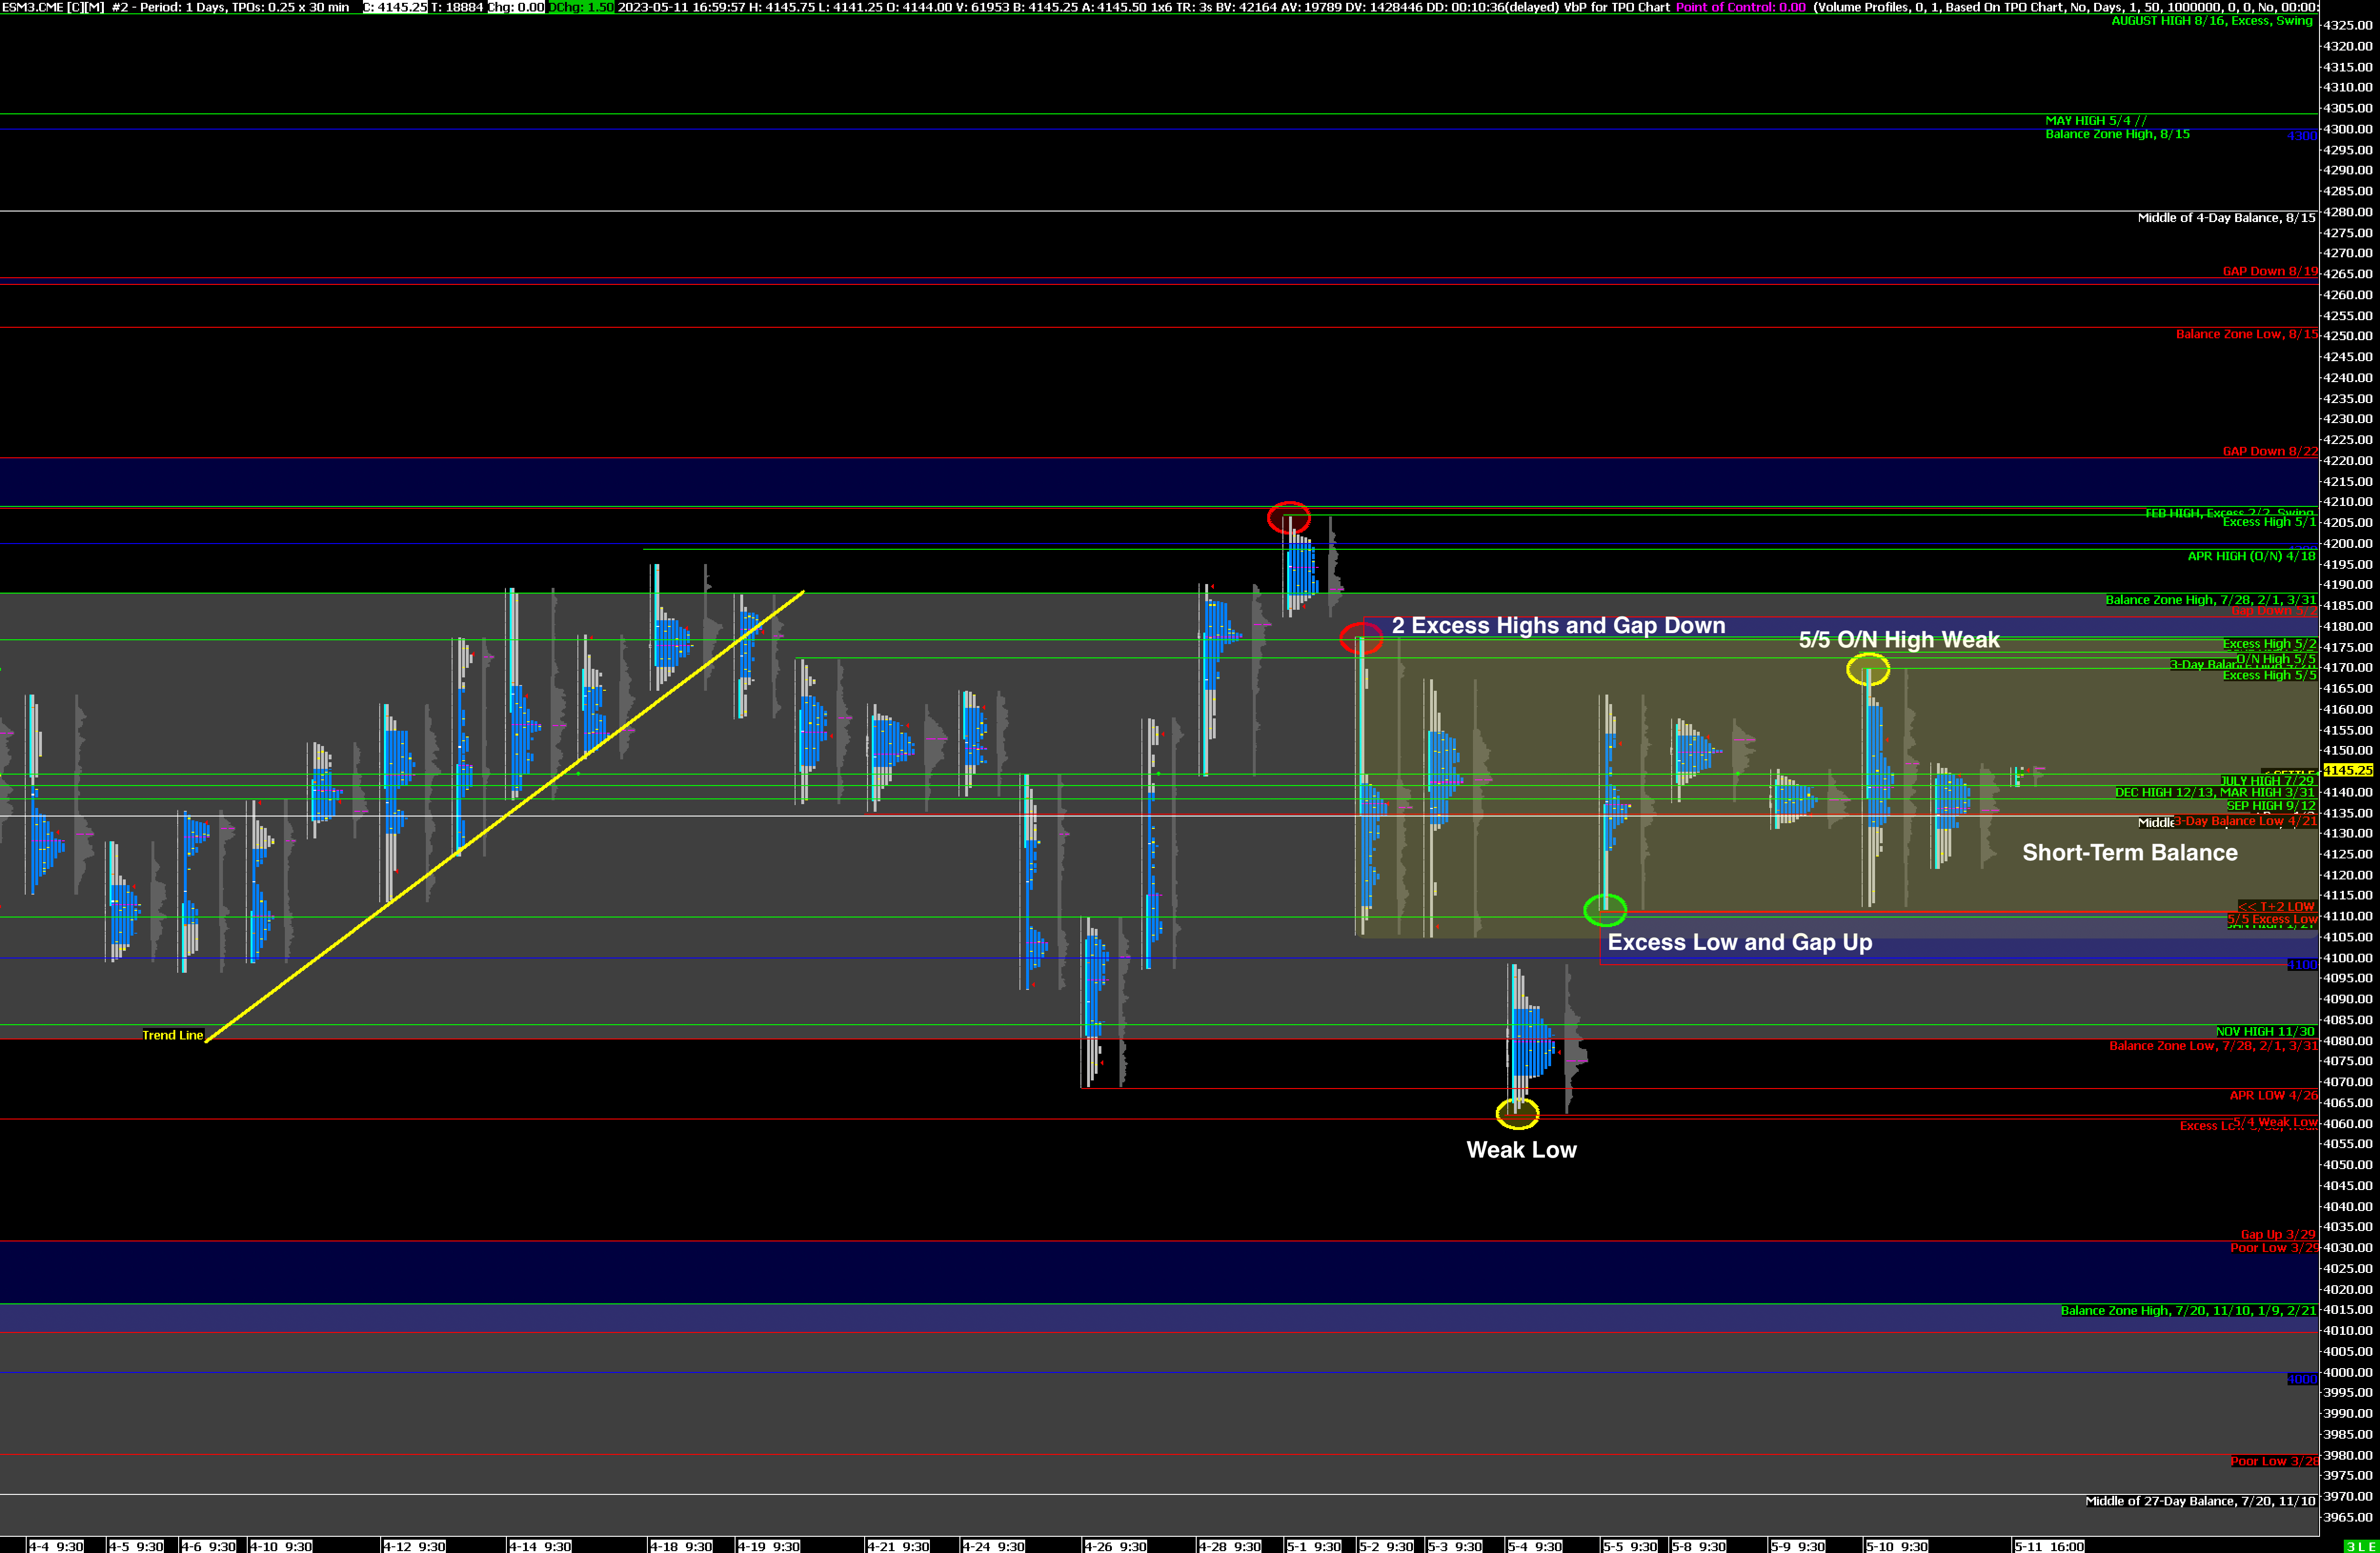Click the red circle marking the 5/1 excess high
The width and height of the screenshot is (2380, 1553).
coord(1288,518)
